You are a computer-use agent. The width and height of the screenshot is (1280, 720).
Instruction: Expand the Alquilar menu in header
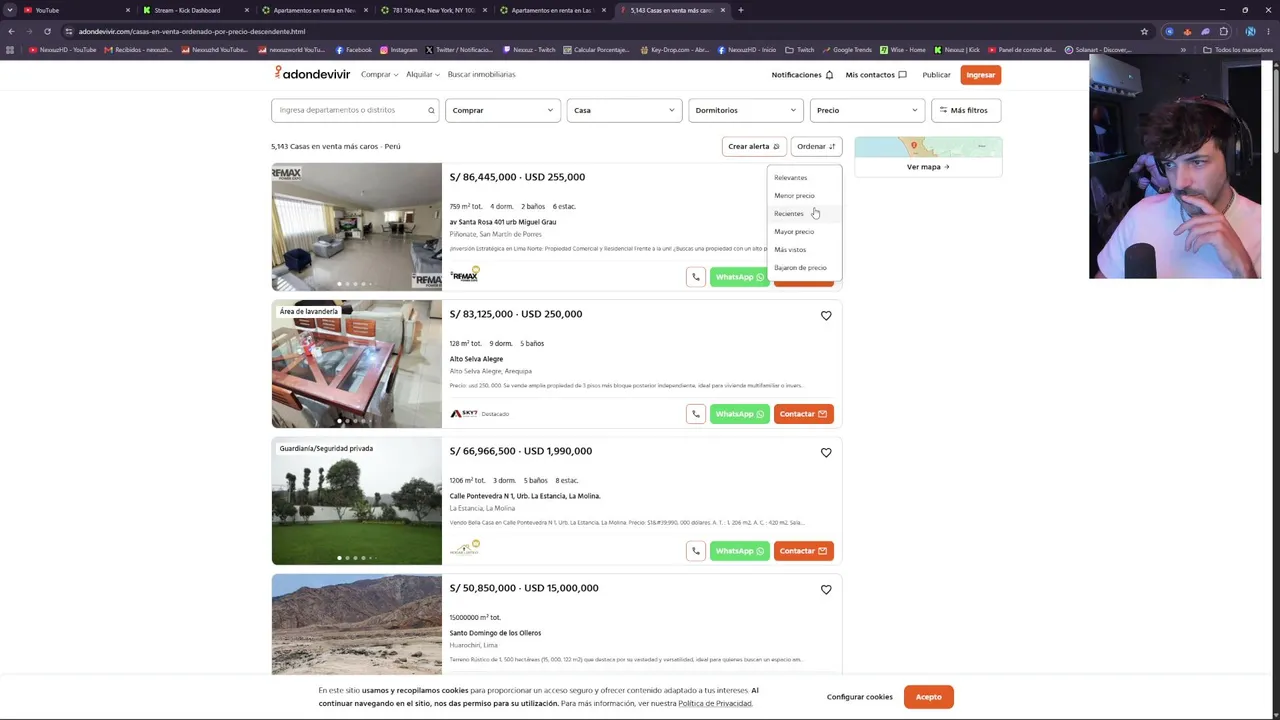pyautogui.click(x=422, y=75)
